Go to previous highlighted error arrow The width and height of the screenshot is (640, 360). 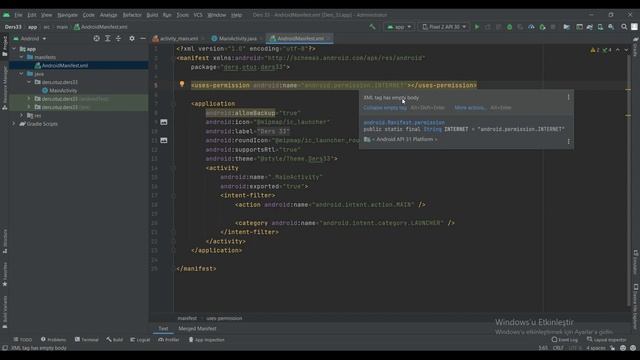tap(618, 50)
